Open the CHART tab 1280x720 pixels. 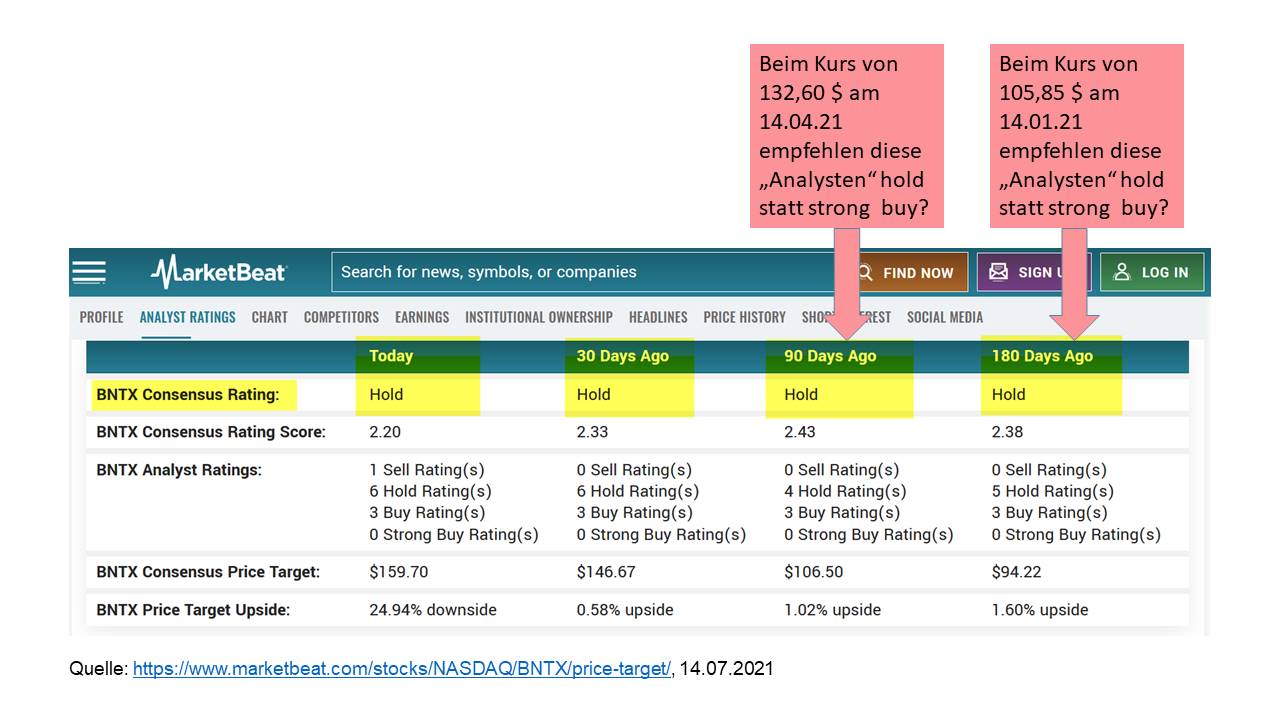point(270,317)
